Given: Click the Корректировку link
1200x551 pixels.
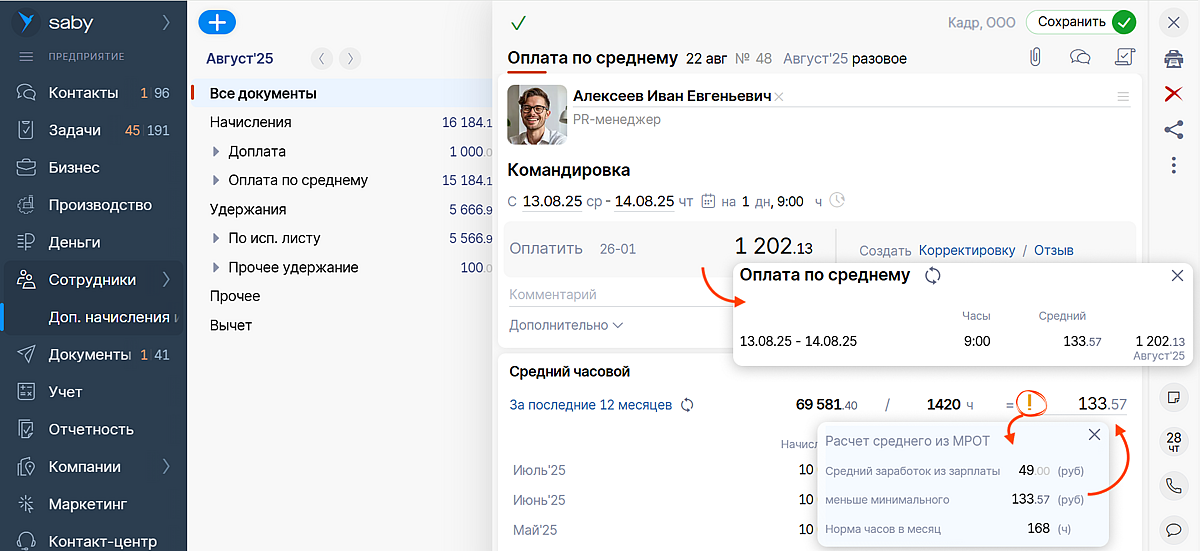Looking at the screenshot, I should click(x=966, y=250).
